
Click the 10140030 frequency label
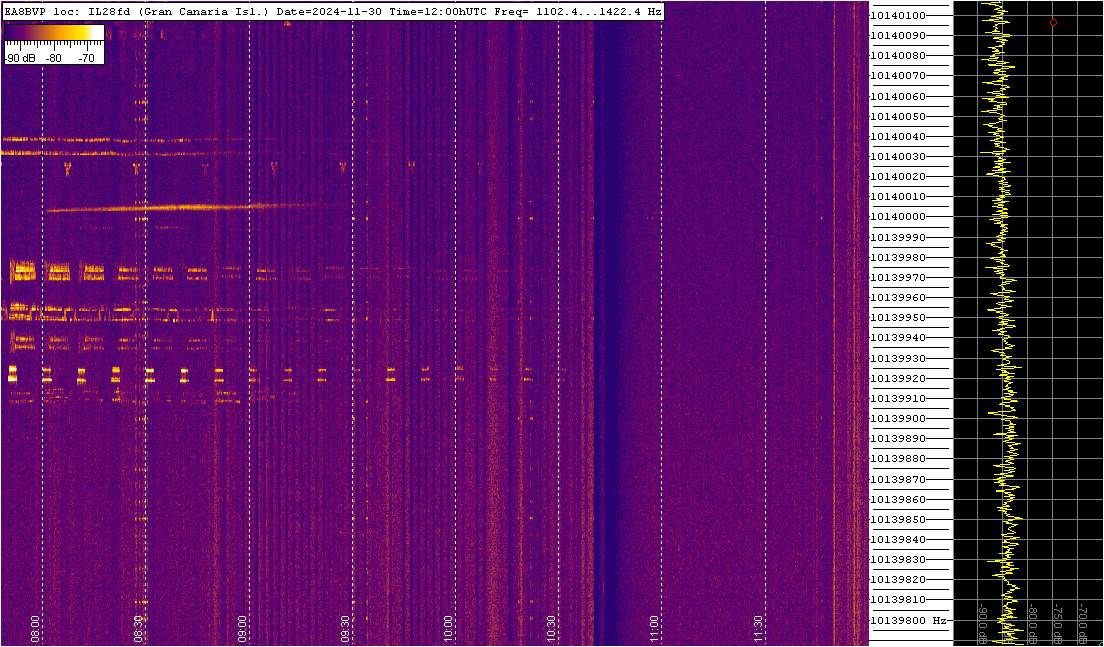(x=898, y=156)
